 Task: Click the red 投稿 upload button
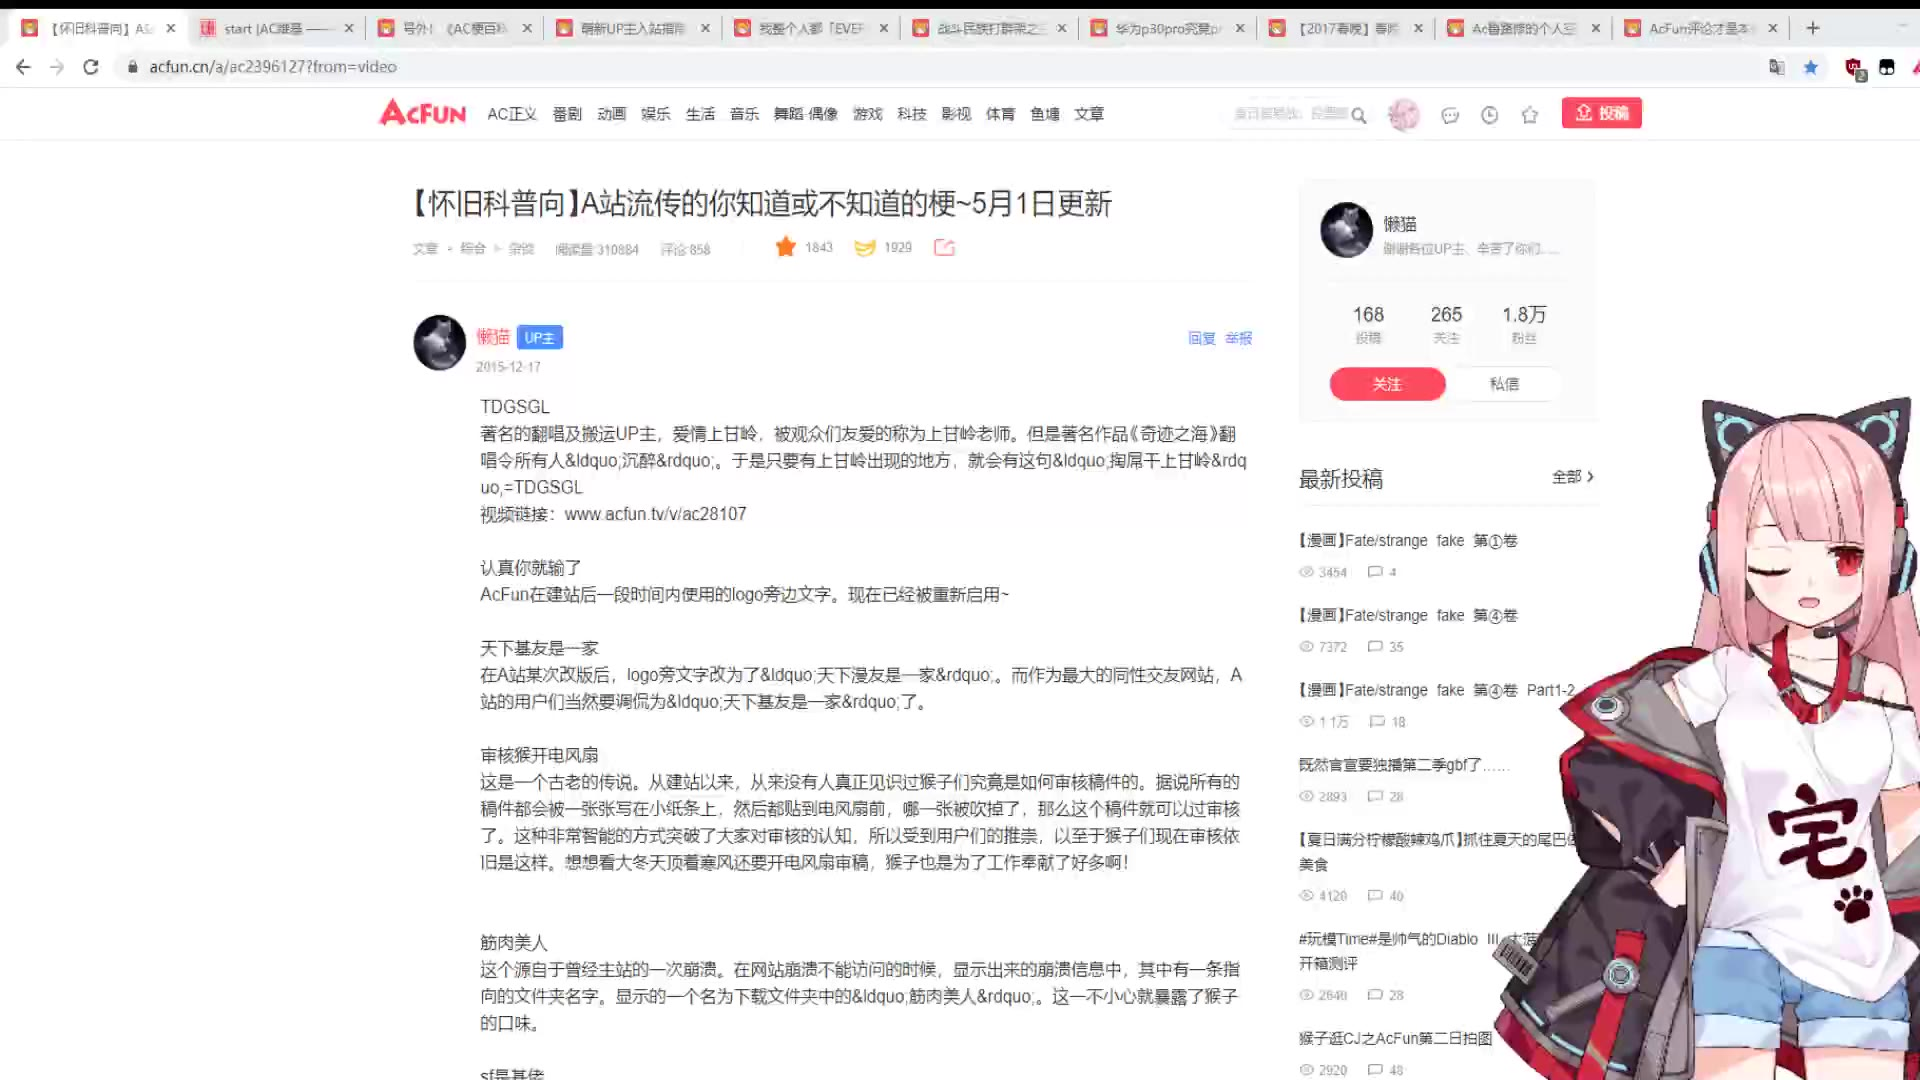(1601, 113)
